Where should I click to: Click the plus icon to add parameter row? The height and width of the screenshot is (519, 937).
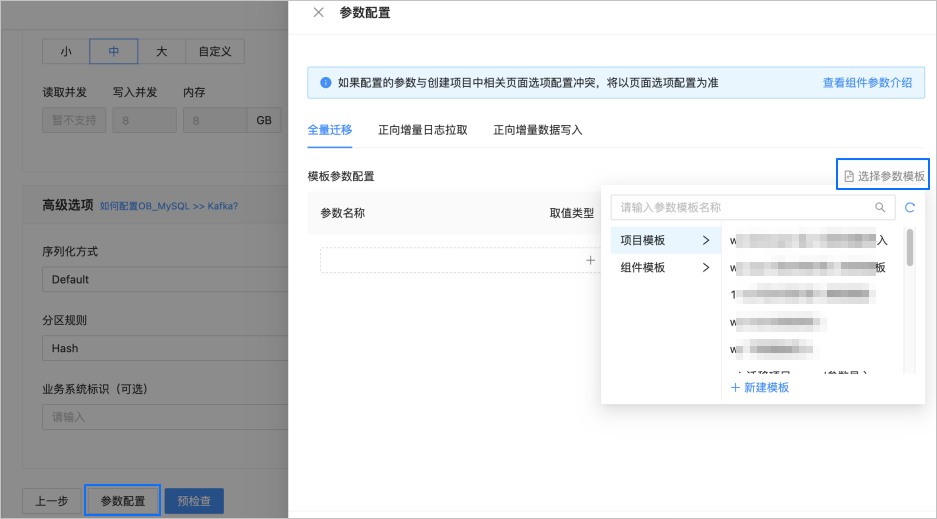[x=590, y=260]
